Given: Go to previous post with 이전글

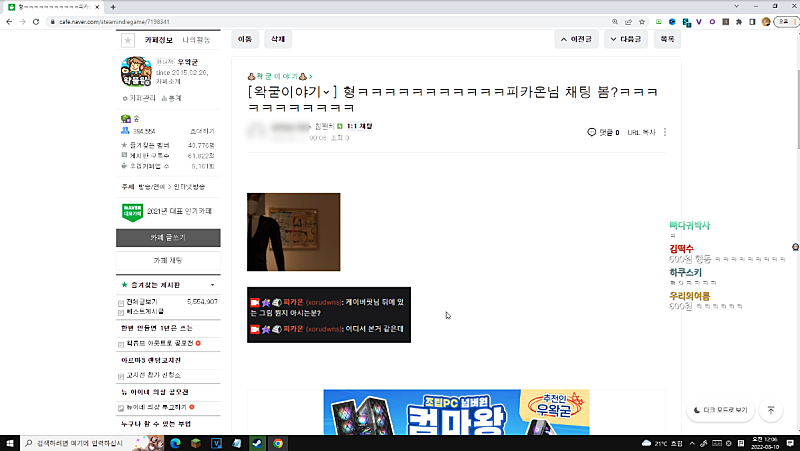Looking at the screenshot, I should pyautogui.click(x=576, y=39).
